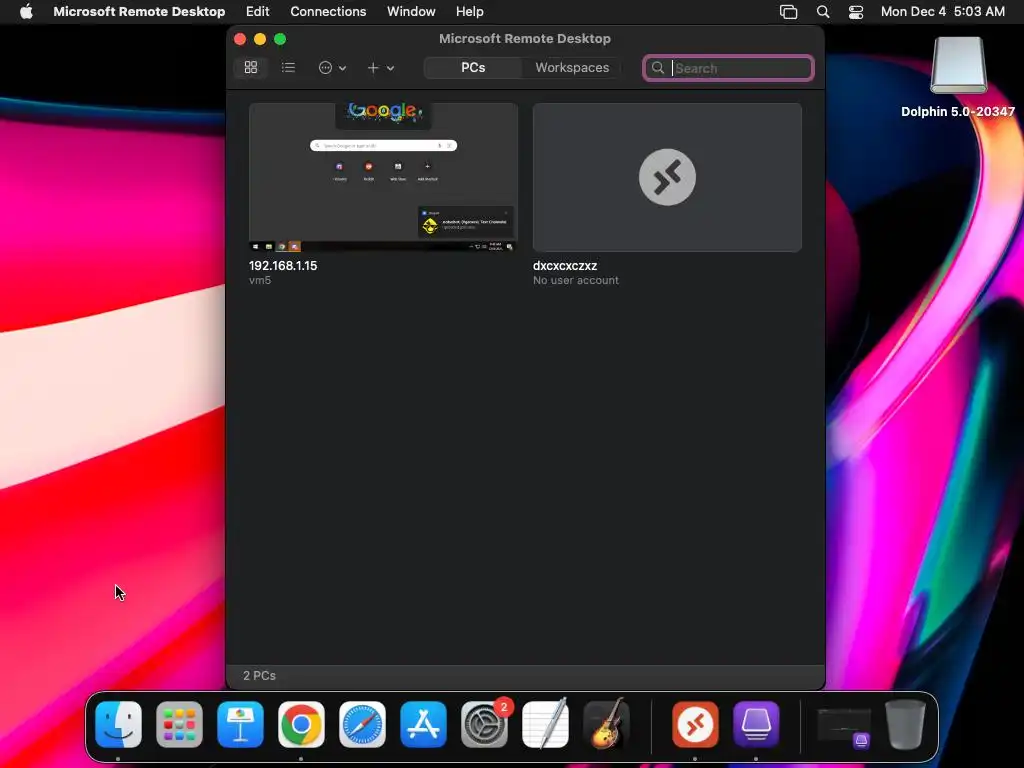Open System Preferences from the Dock
Screen dimensions: 1024x768
(485, 724)
